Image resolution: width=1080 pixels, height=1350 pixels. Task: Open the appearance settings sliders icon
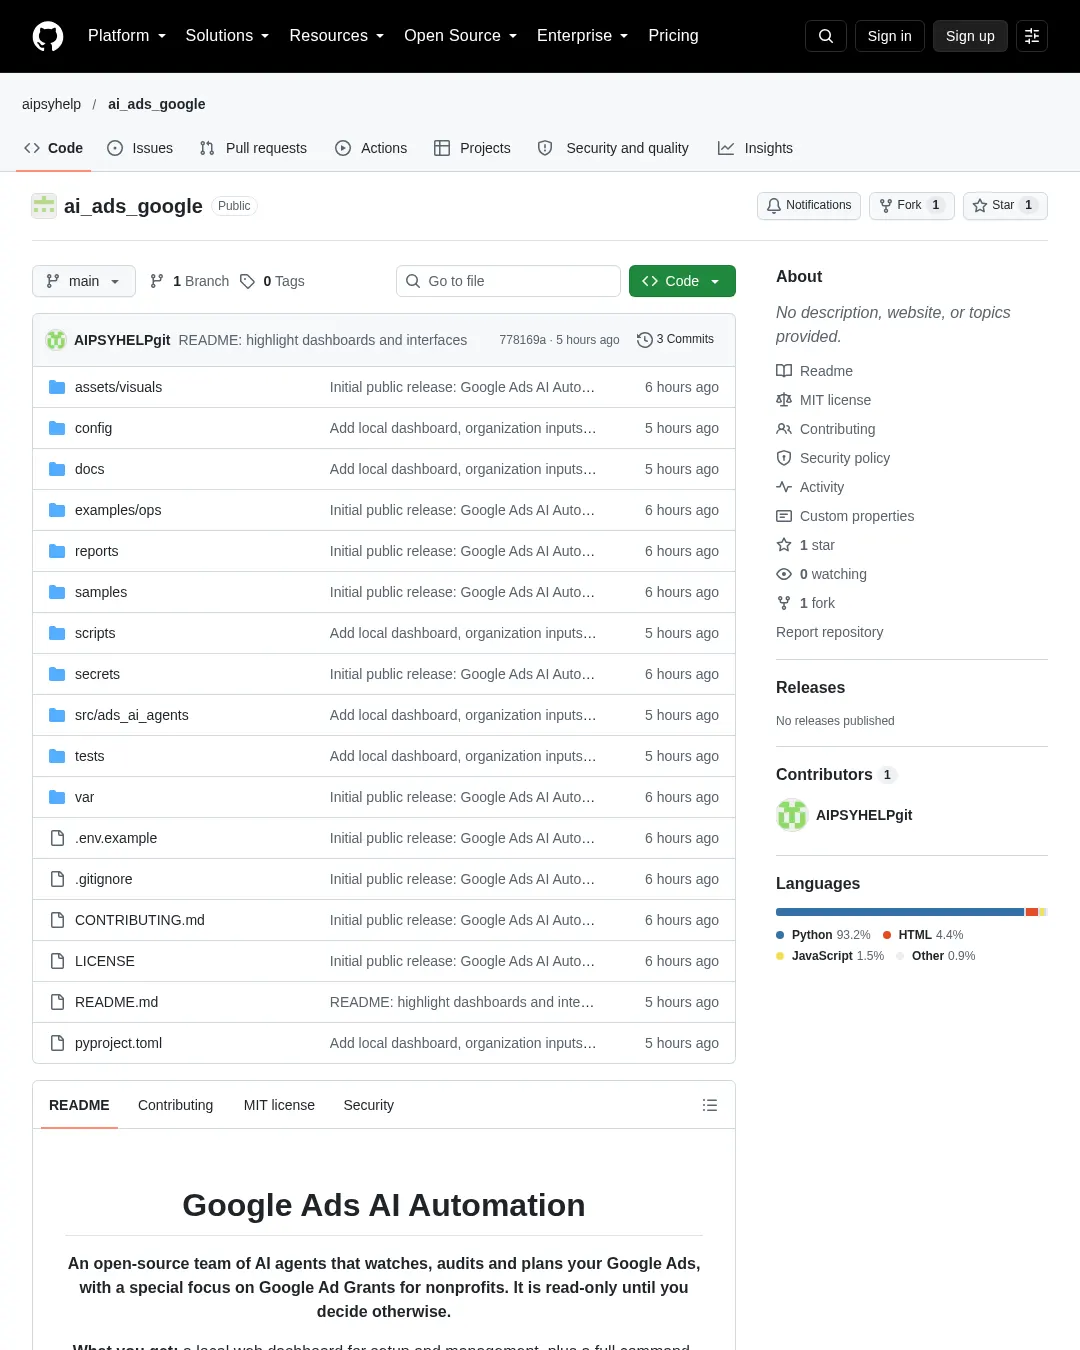(1032, 36)
